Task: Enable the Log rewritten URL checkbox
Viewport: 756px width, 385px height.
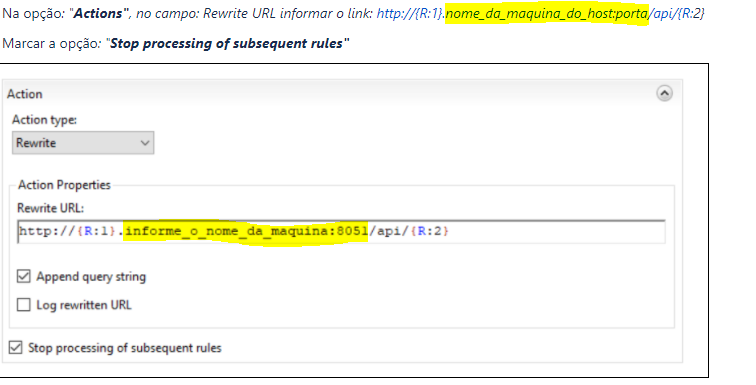Action: [x=24, y=305]
